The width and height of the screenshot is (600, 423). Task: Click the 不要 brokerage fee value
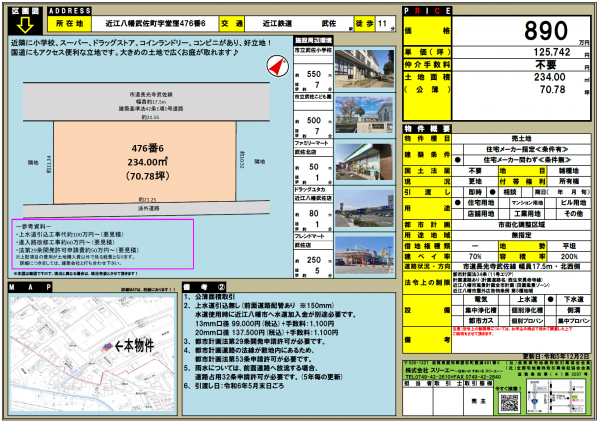pos(545,65)
